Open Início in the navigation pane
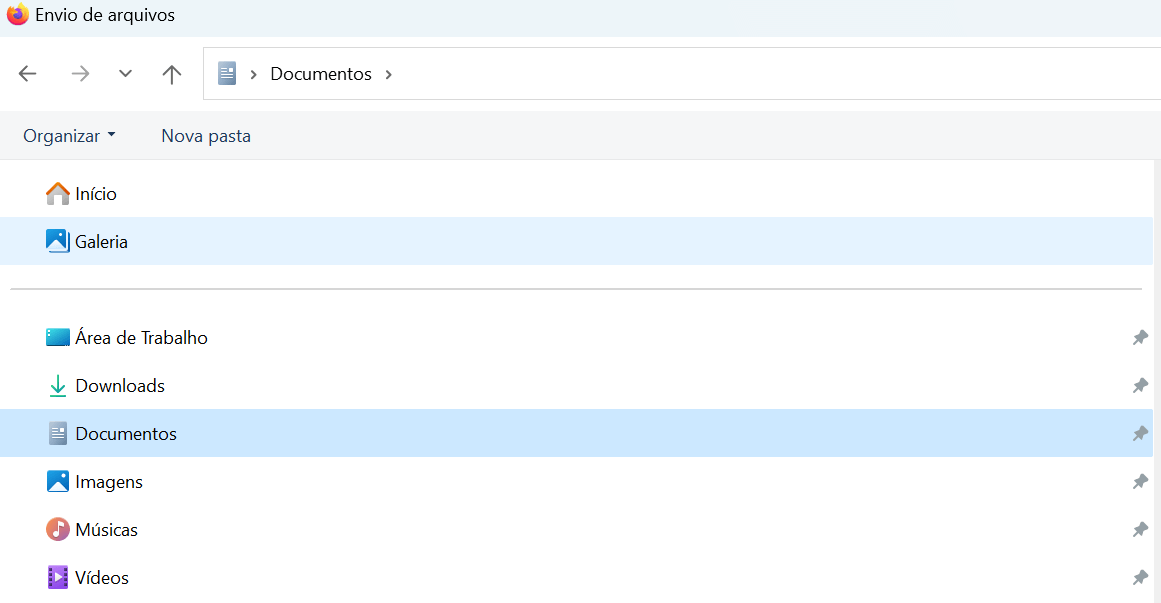This screenshot has width=1161, height=603. pos(576,193)
